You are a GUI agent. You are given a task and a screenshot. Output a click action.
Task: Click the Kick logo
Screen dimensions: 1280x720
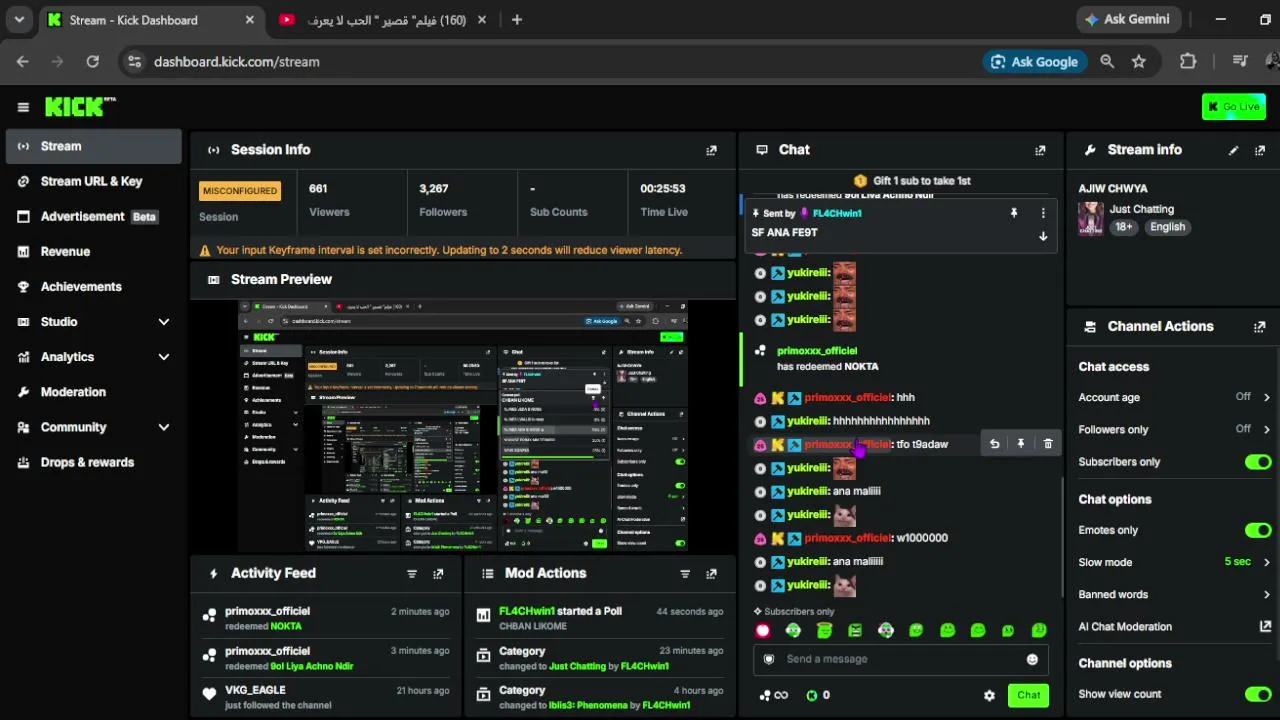tap(80, 107)
